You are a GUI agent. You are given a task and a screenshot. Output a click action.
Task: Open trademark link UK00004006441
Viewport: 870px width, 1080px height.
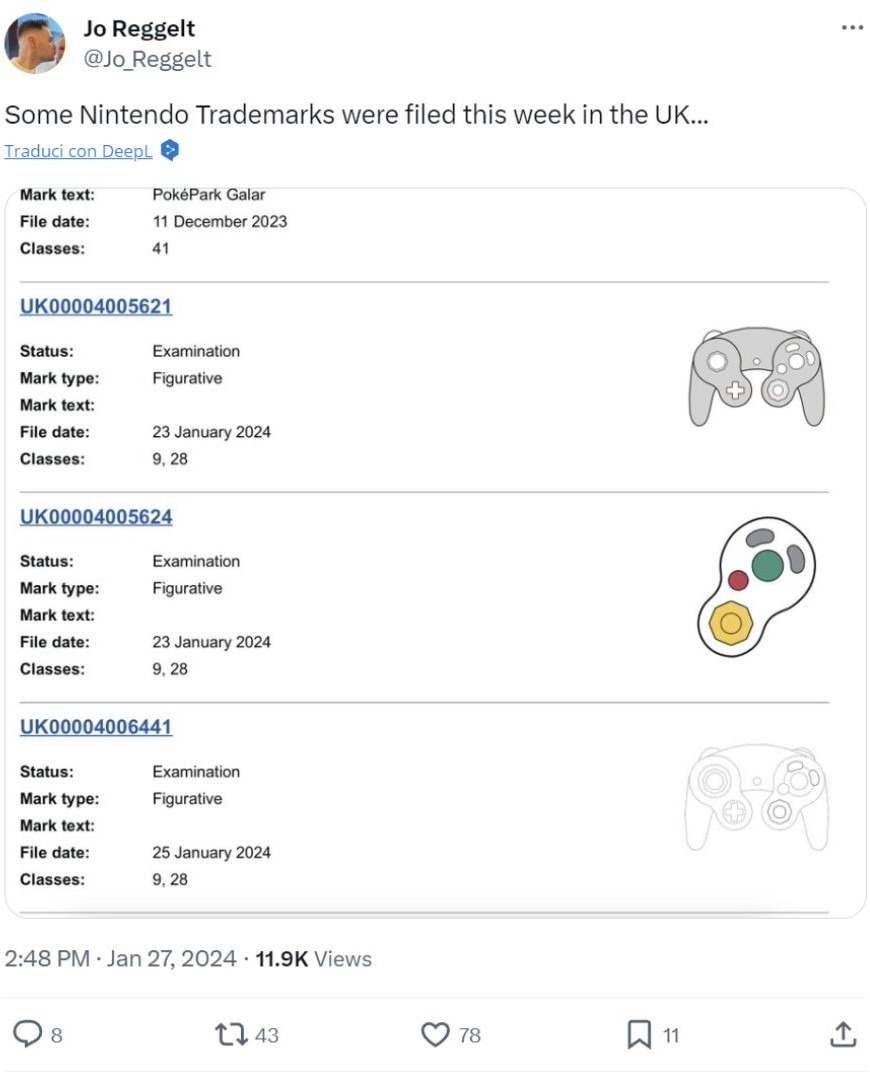[96, 727]
